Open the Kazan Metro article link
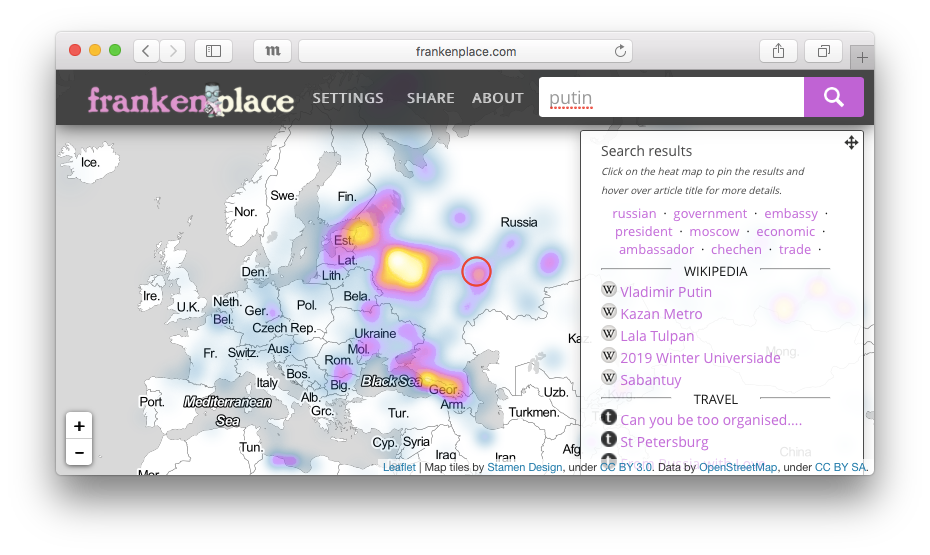Screen dimensions: 930x555 [661, 314]
